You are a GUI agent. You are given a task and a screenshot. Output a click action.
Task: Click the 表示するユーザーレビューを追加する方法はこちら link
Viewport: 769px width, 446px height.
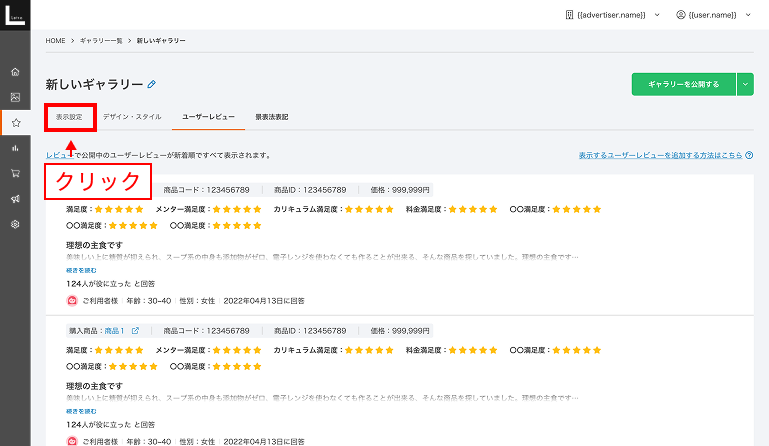660,156
